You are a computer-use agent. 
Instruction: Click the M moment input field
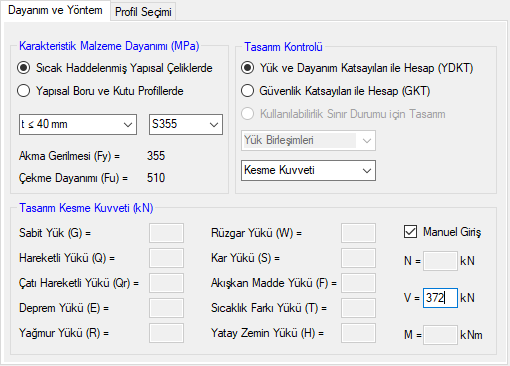click(x=440, y=335)
